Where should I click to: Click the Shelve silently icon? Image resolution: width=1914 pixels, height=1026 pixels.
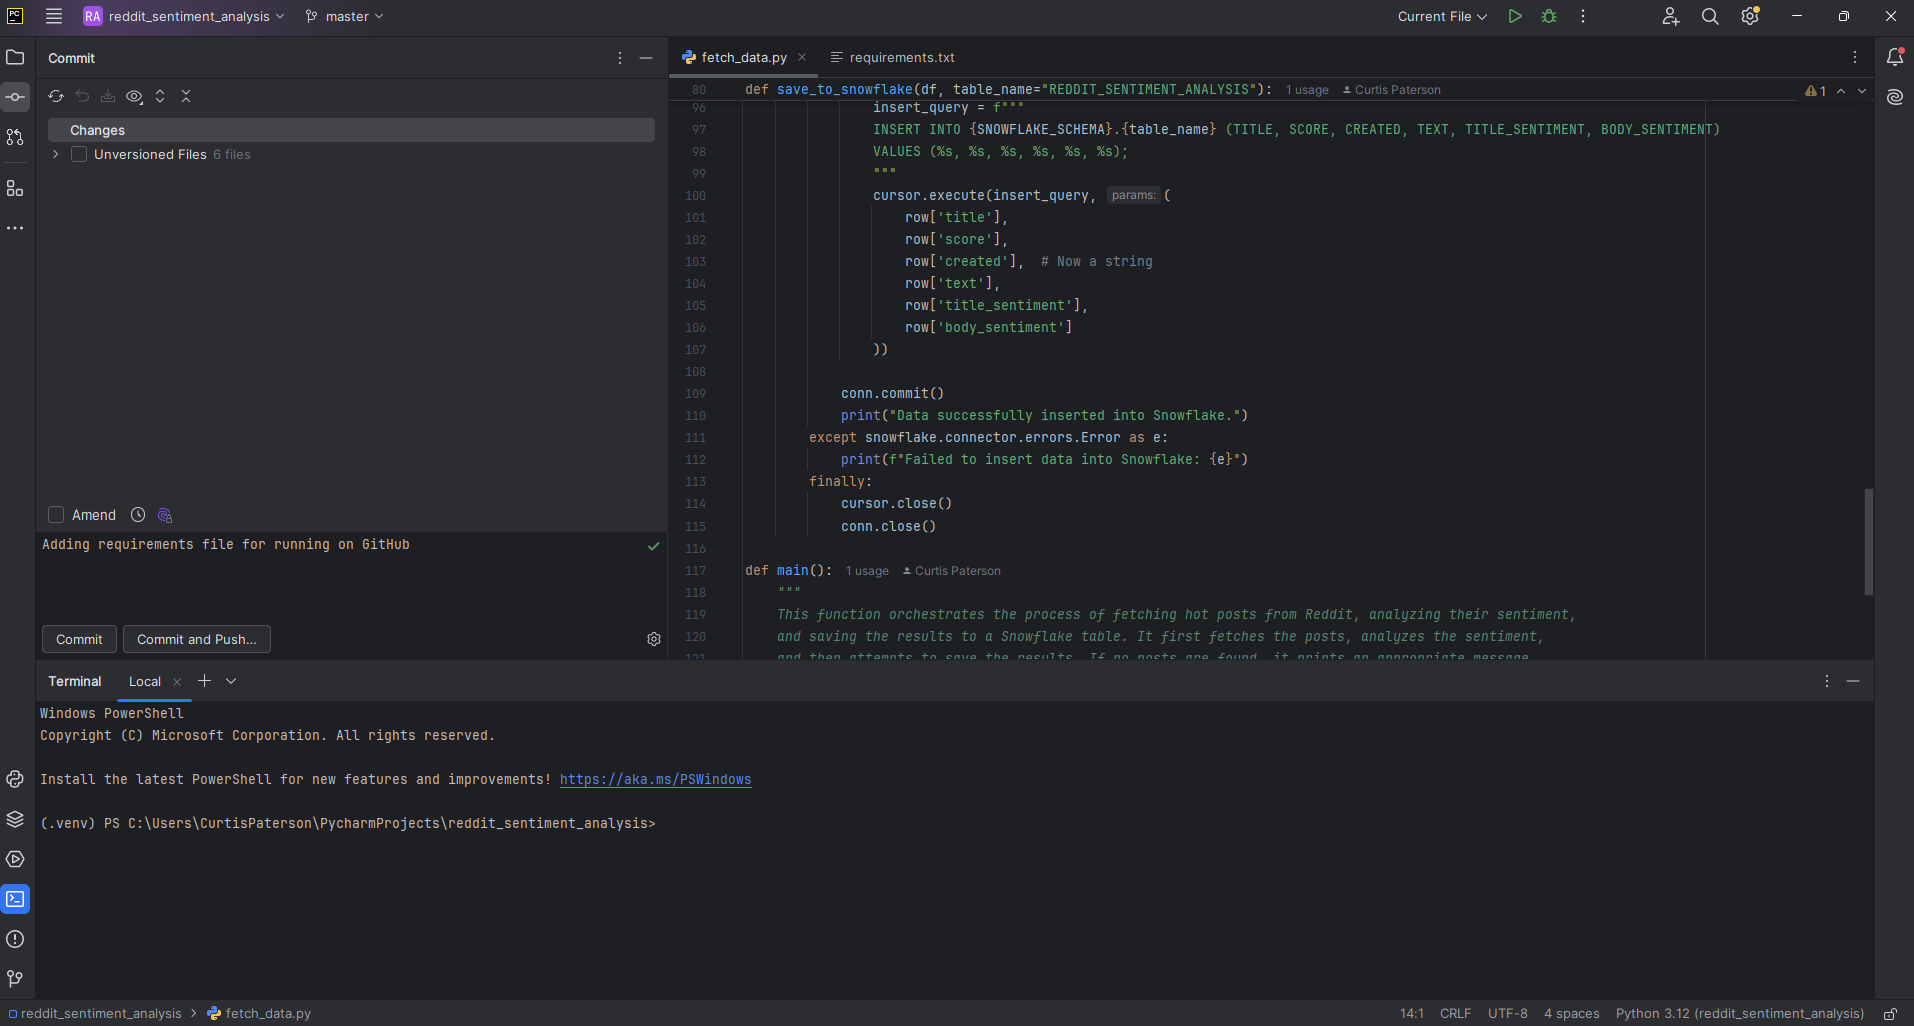pos(108,96)
